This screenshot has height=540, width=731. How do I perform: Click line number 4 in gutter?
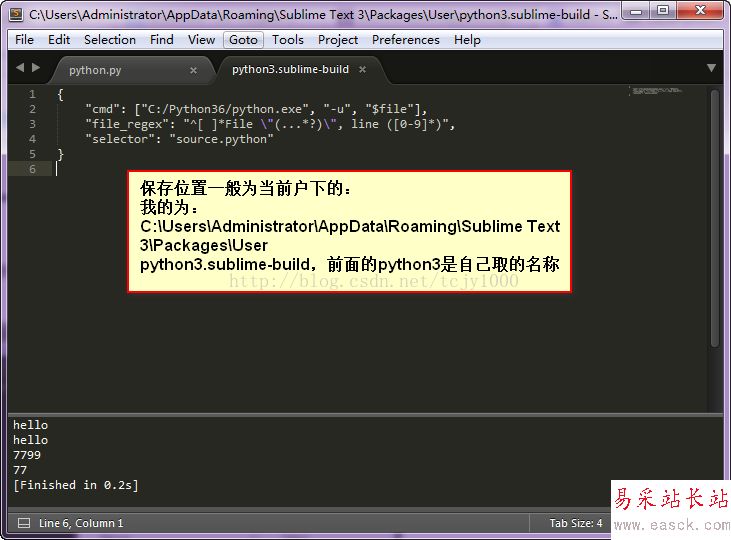point(32,139)
